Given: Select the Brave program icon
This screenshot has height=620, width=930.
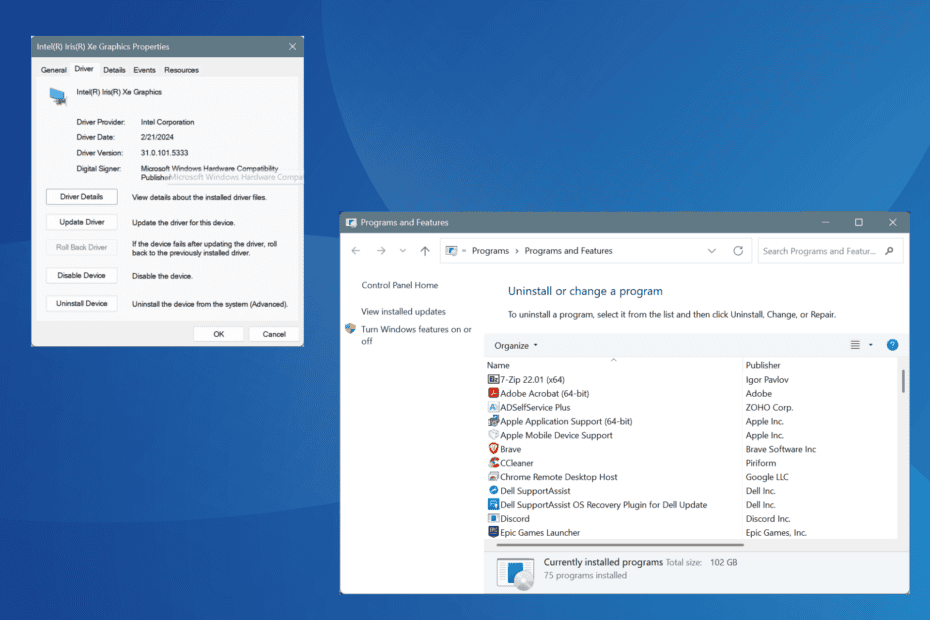Looking at the screenshot, I should pyautogui.click(x=493, y=449).
